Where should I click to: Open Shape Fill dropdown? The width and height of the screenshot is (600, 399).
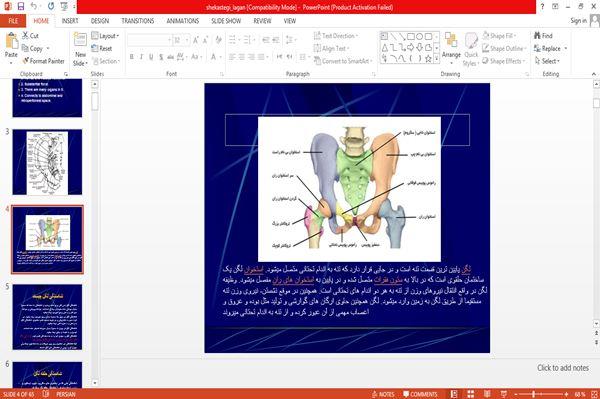pyautogui.click(x=499, y=36)
